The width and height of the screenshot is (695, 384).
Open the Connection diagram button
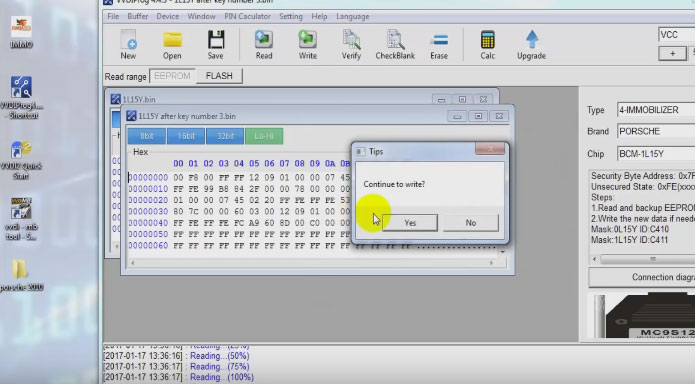pos(642,277)
